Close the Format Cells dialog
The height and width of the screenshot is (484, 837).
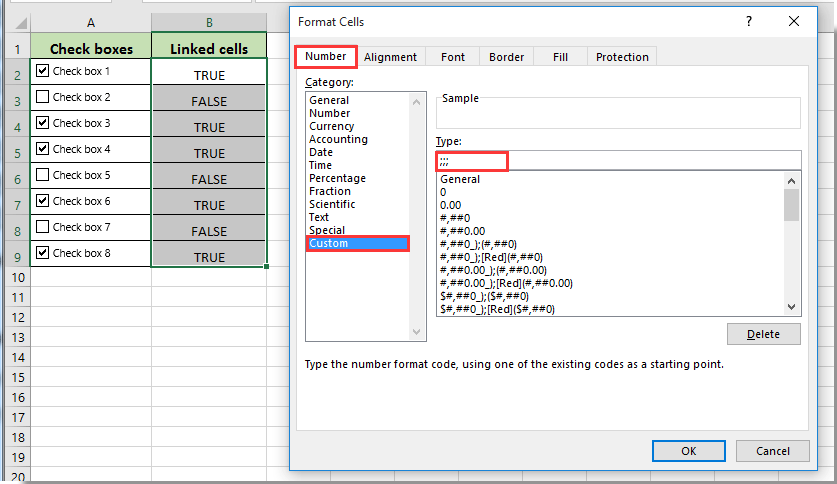coord(793,21)
